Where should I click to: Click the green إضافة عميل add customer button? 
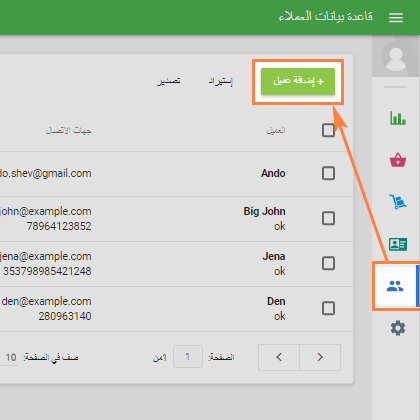coord(298,81)
